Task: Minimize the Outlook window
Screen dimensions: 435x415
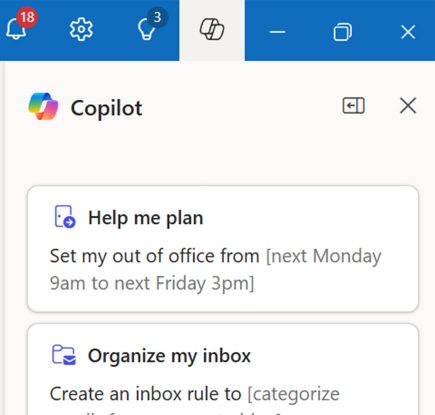Action: [277, 32]
